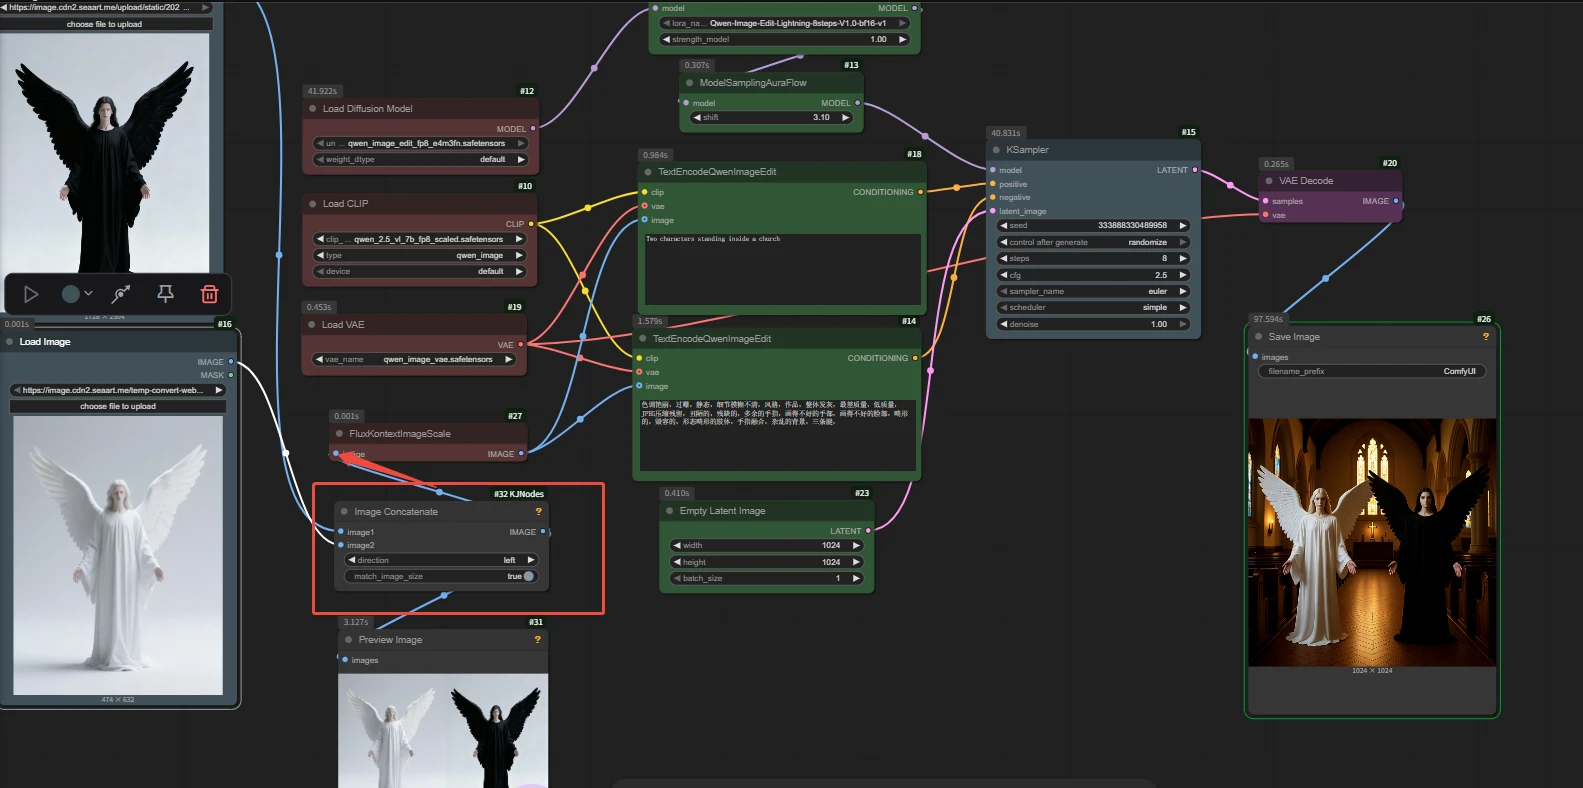Open the scheduler simple dropdown
This screenshot has height=788, width=1583.
pos(1093,308)
